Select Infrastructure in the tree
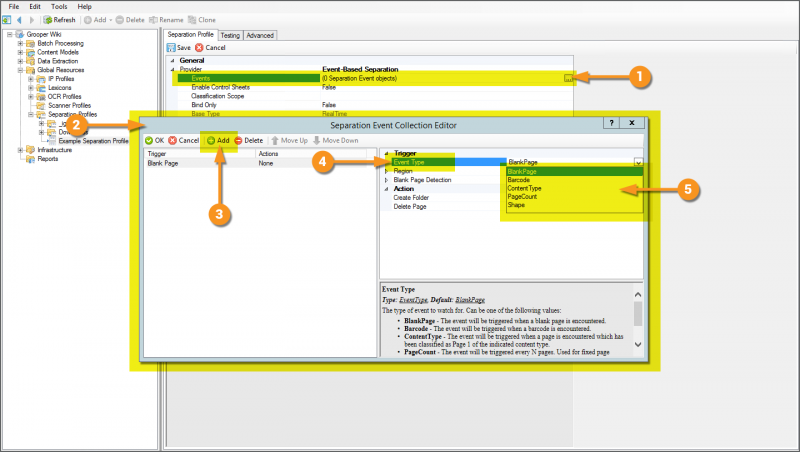The width and height of the screenshot is (800, 452). point(55,150)
